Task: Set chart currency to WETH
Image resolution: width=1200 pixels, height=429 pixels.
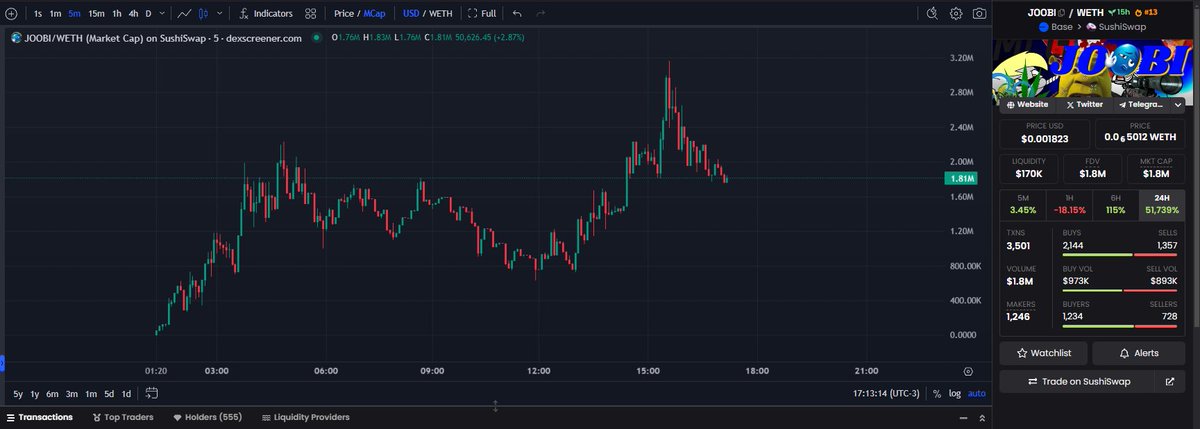Action: (440, 14)
